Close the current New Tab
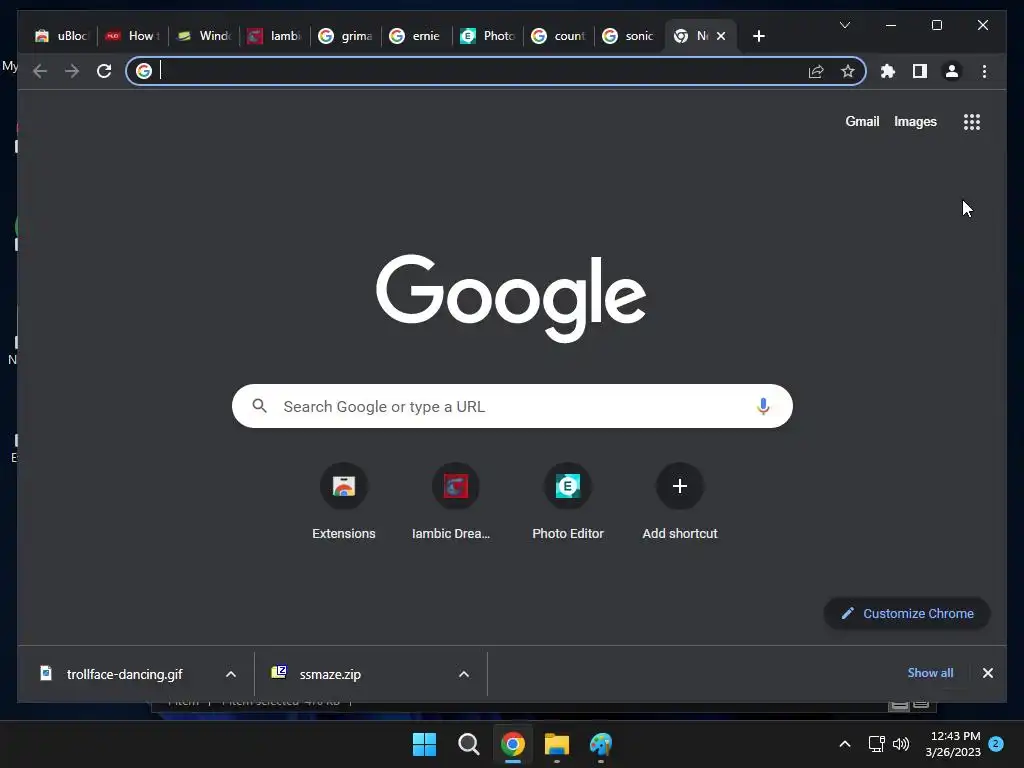 click(x=721, y=36)
